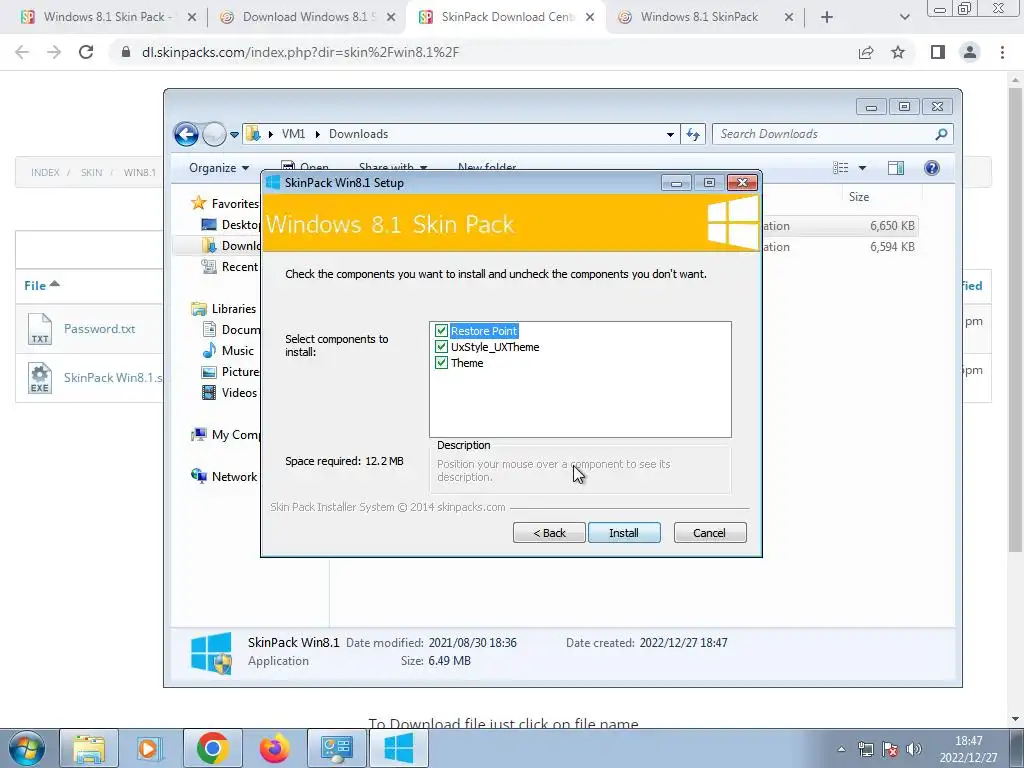Open the Organize menu
1024x768 pixels.
pos(219,168)
